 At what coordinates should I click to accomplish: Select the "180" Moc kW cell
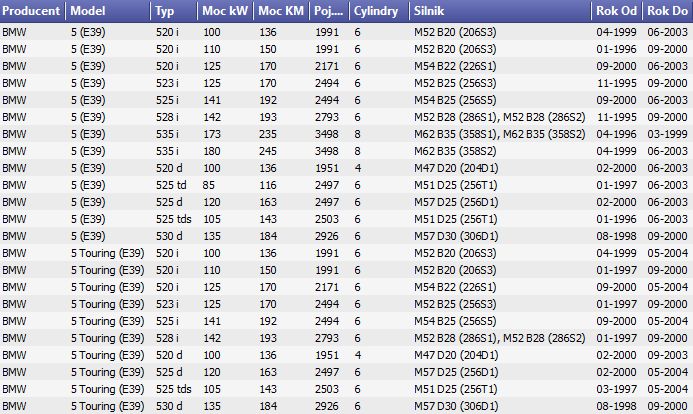click(x=212, y=151)
